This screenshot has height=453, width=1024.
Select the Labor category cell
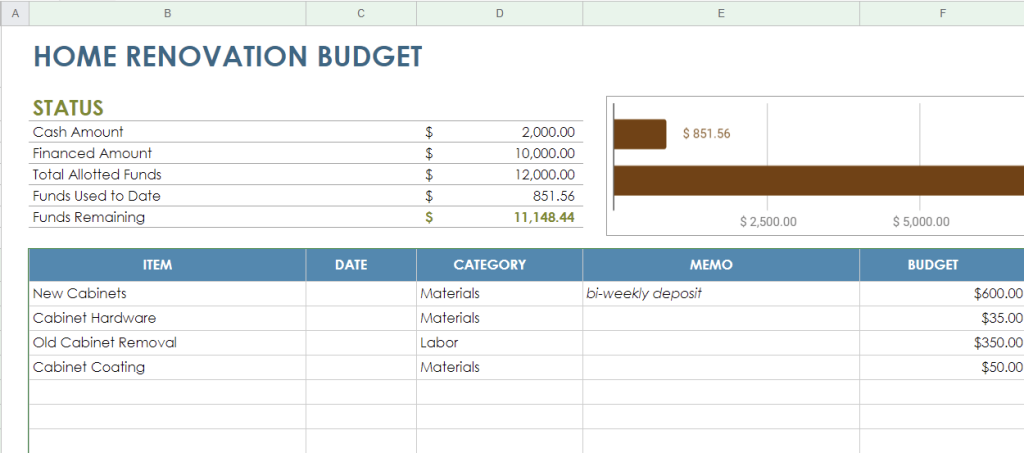pyautogui.click(x=439, y=342)
